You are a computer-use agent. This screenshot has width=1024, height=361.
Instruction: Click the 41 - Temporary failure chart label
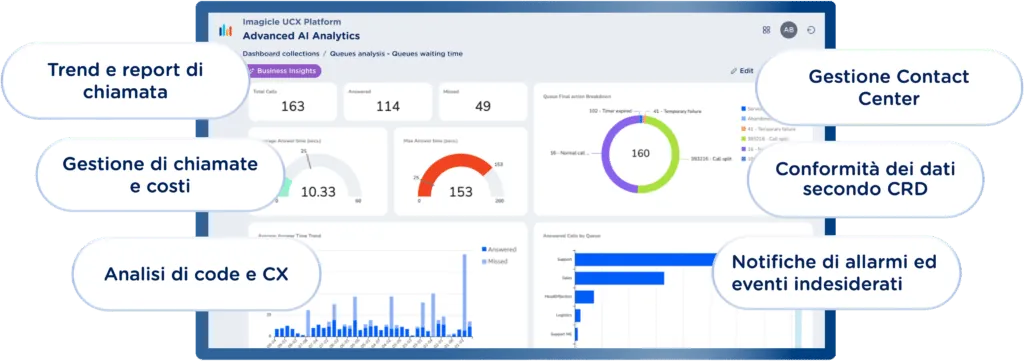[677, 112]
